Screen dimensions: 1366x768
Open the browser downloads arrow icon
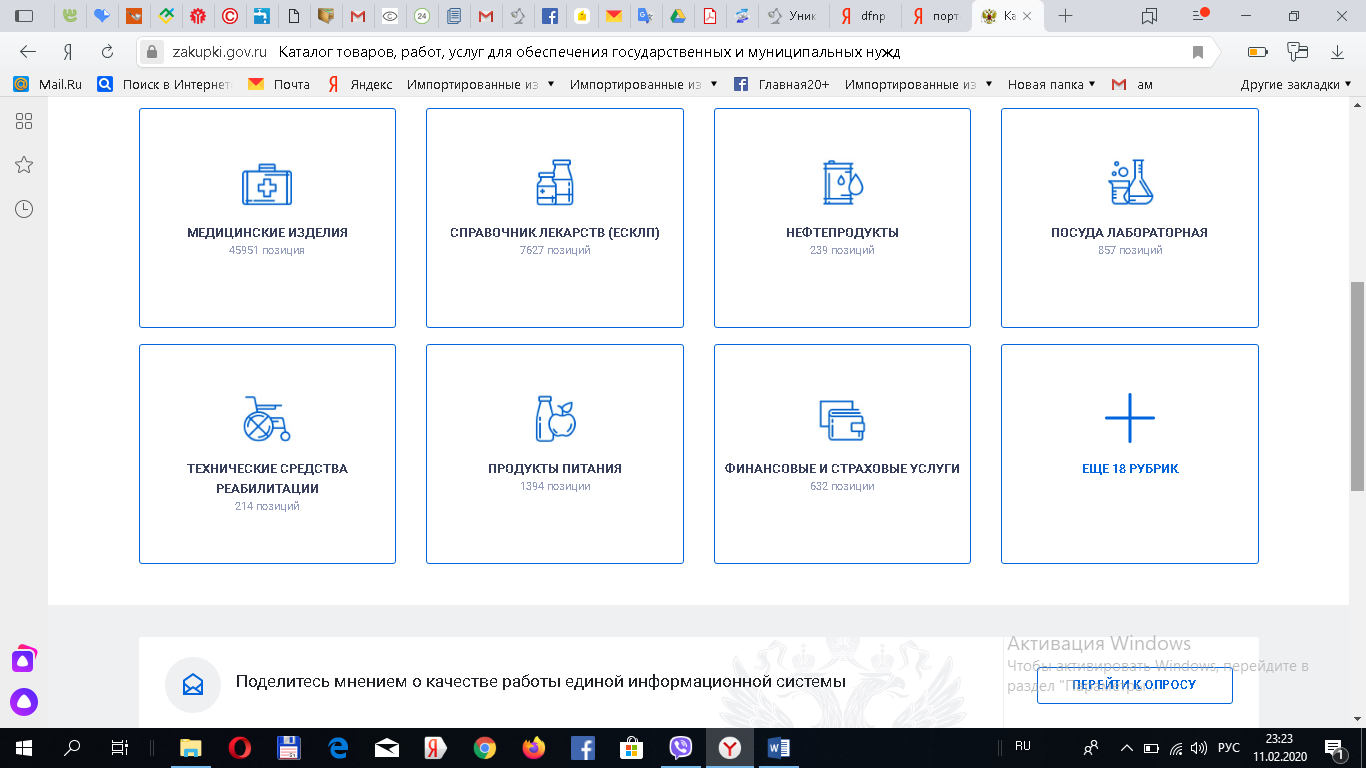click(x=1337, y=52)
